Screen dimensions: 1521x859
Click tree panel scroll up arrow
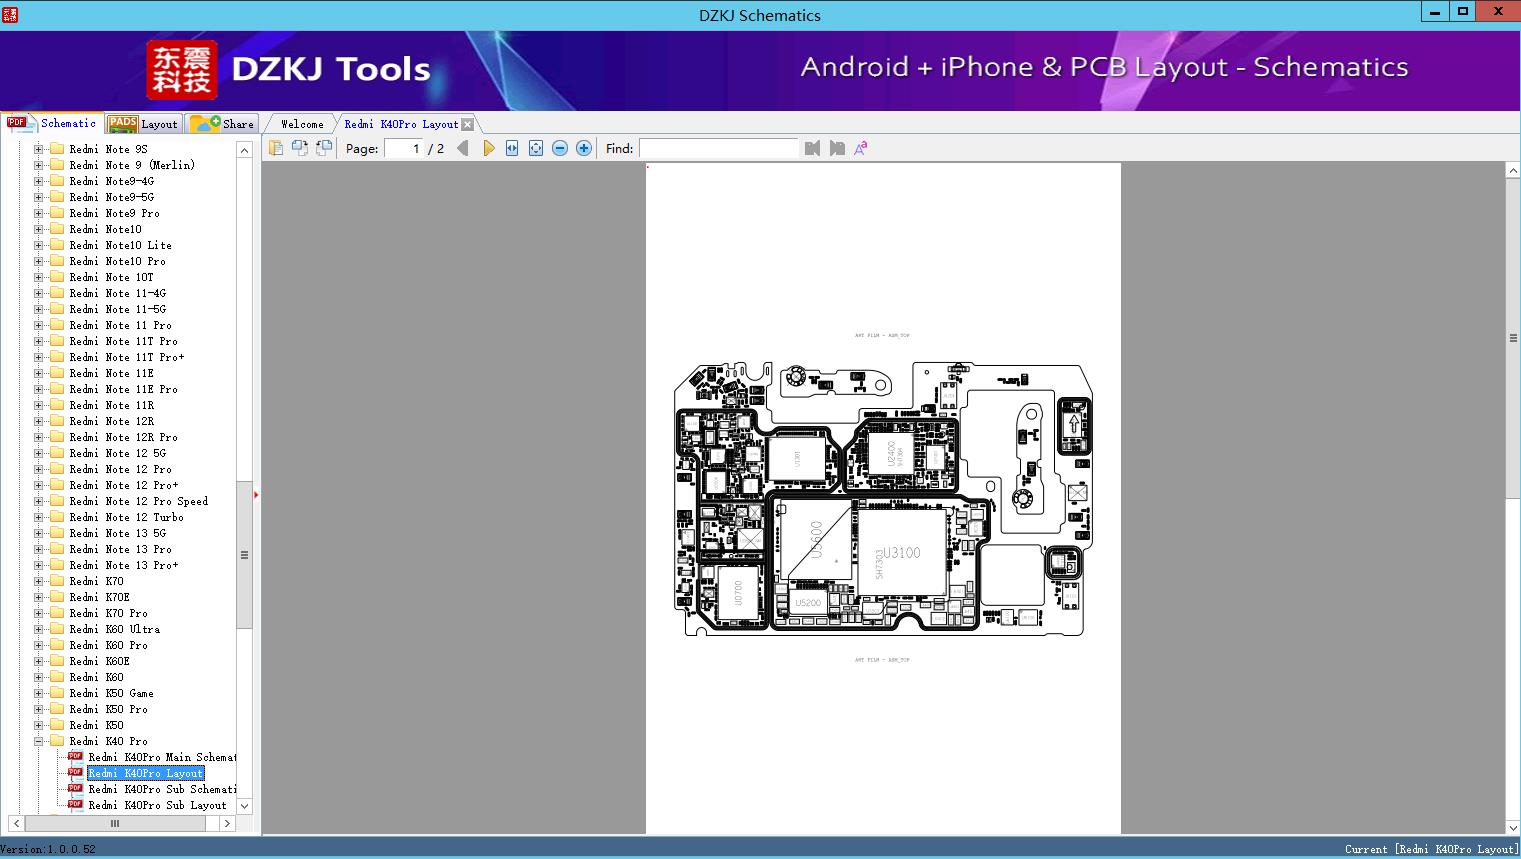tap(244, 150)
